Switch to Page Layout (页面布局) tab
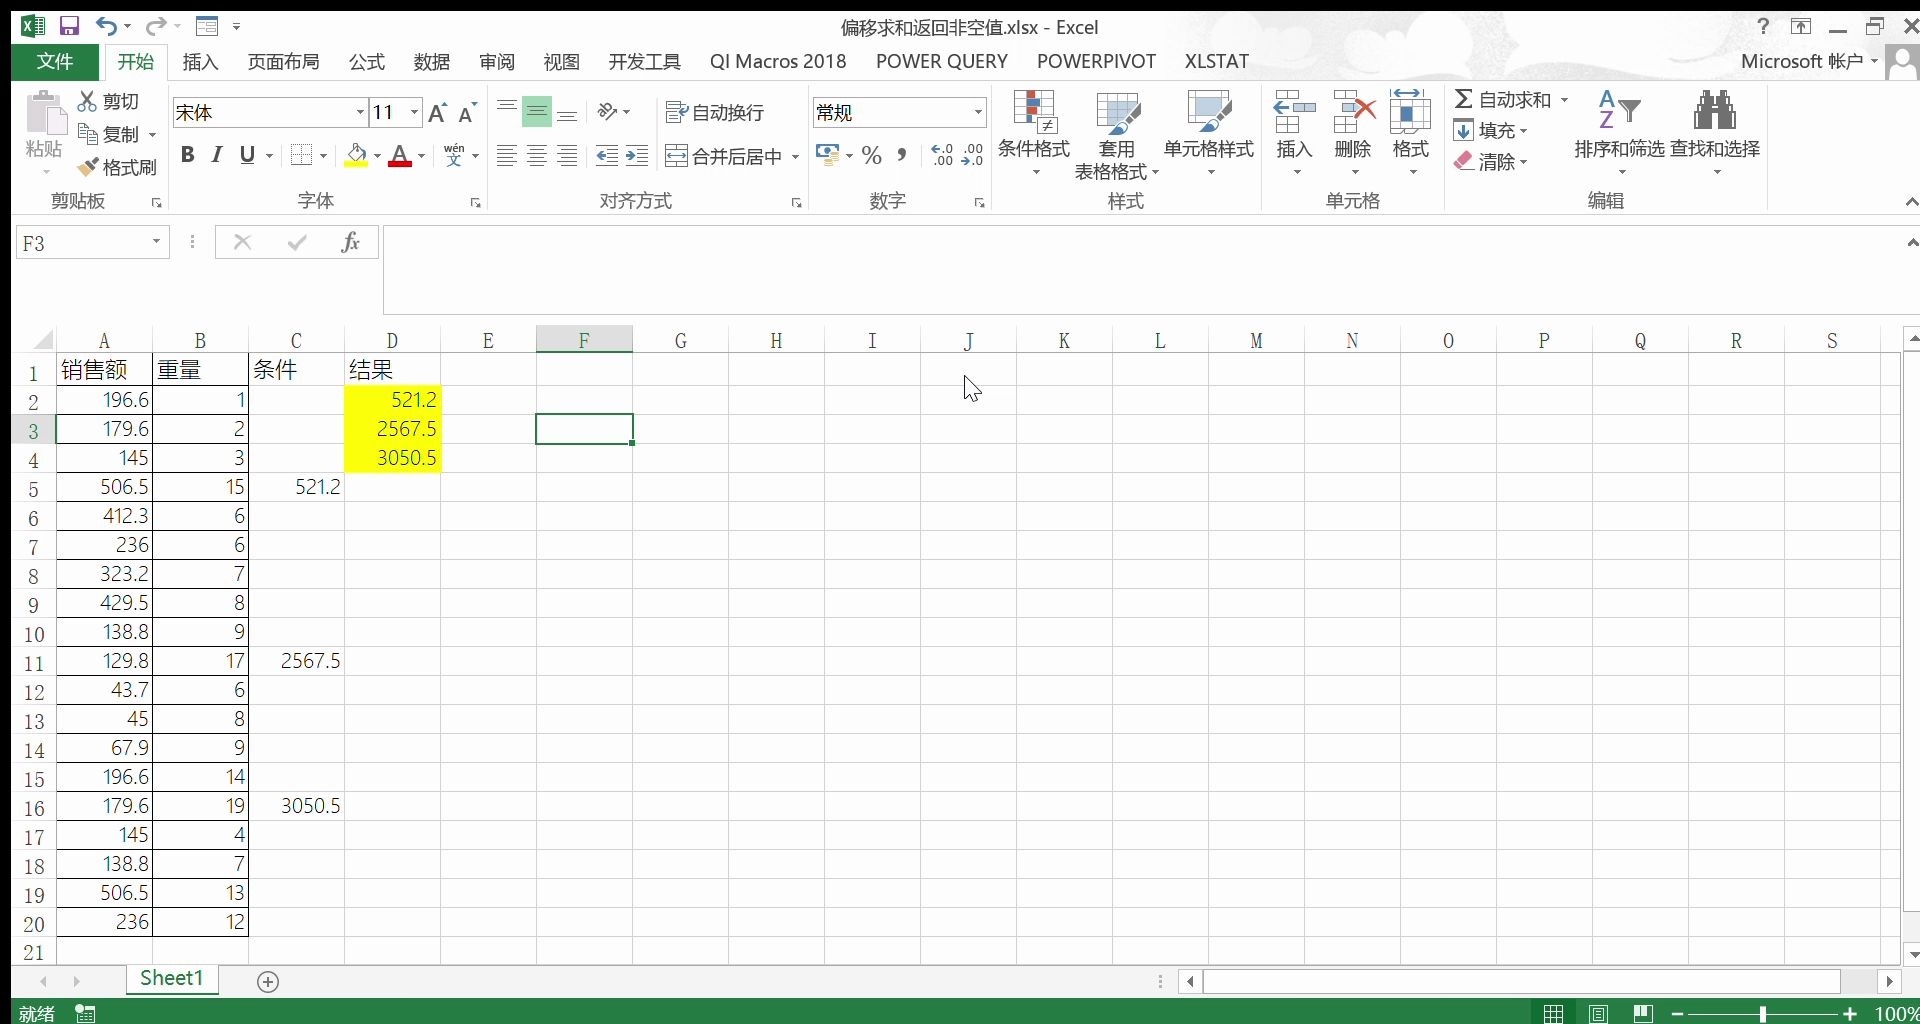 tap(284, 62)
